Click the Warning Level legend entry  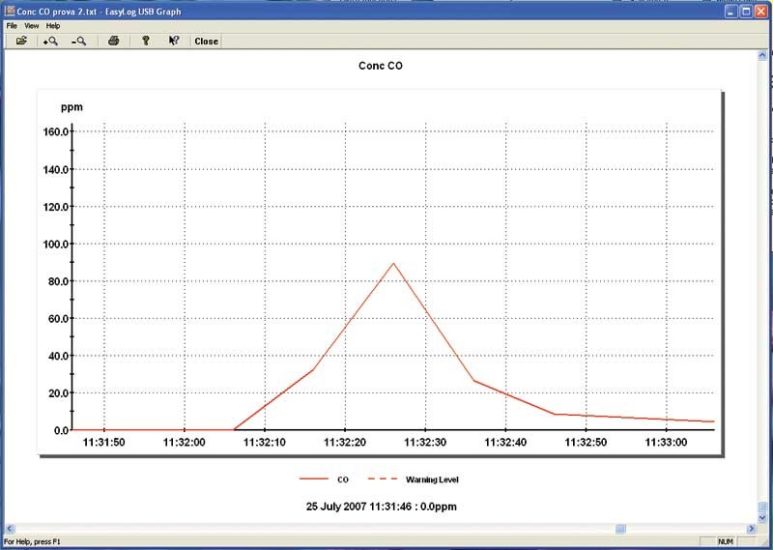click(412, 480)
